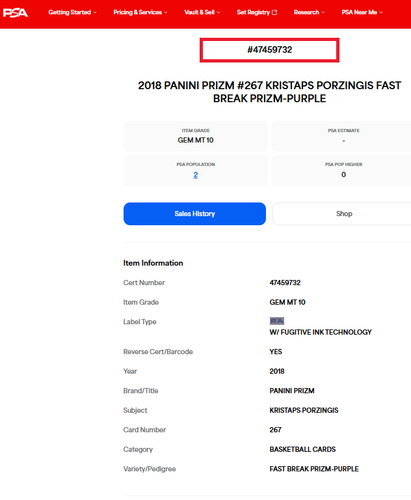
Task: Click the Item Grade GEM MT 10 card
Action: pos(196,136)
